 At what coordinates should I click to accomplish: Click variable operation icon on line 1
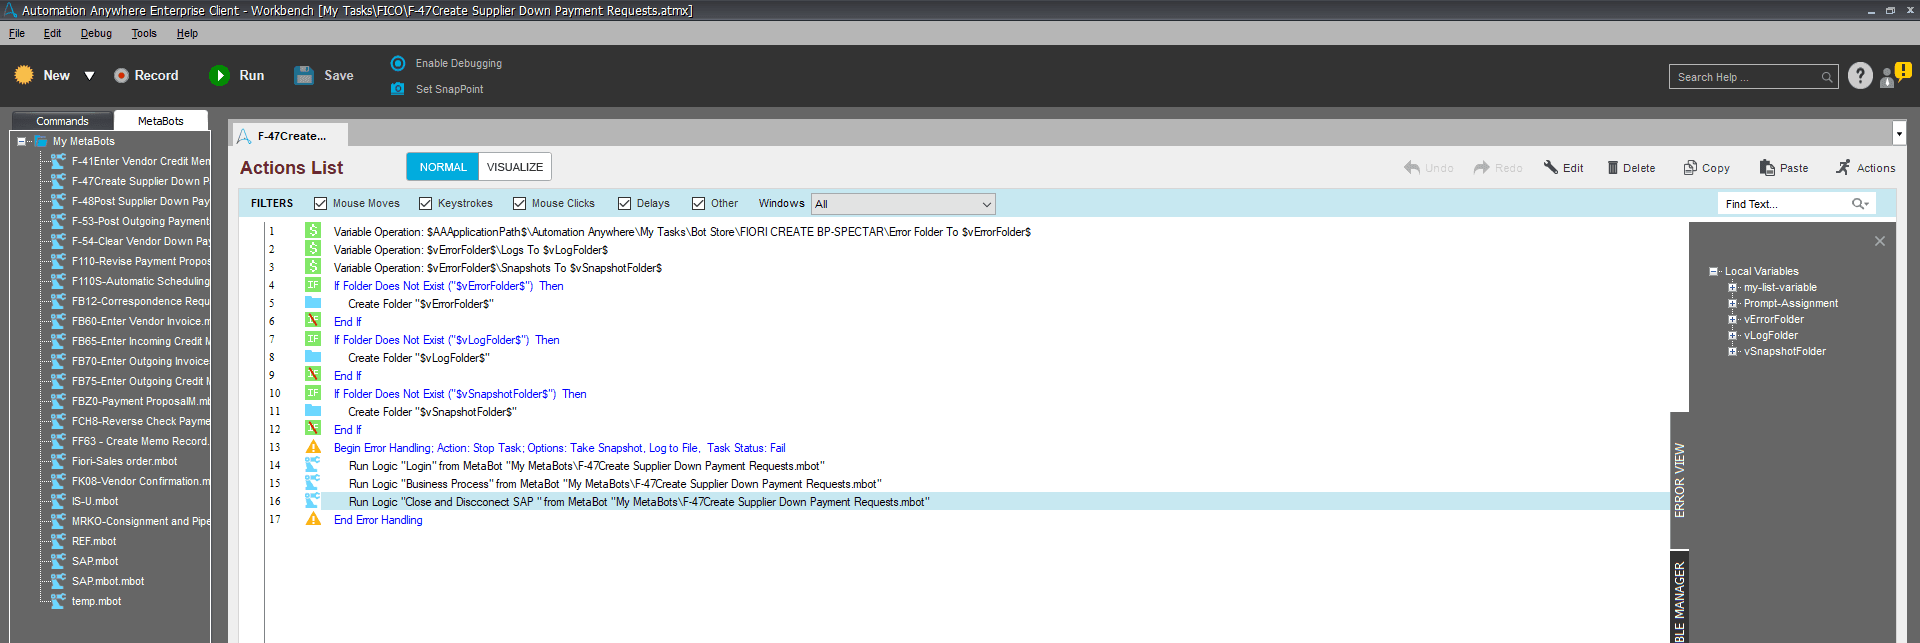313,231
